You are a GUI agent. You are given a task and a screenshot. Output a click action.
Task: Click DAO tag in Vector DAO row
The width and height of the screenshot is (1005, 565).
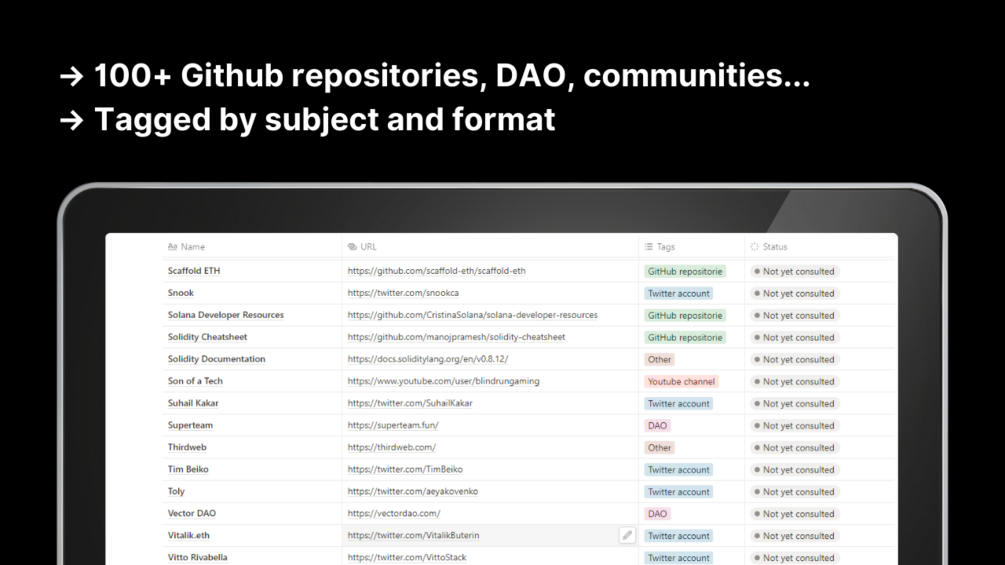click(x=657, y=514)
